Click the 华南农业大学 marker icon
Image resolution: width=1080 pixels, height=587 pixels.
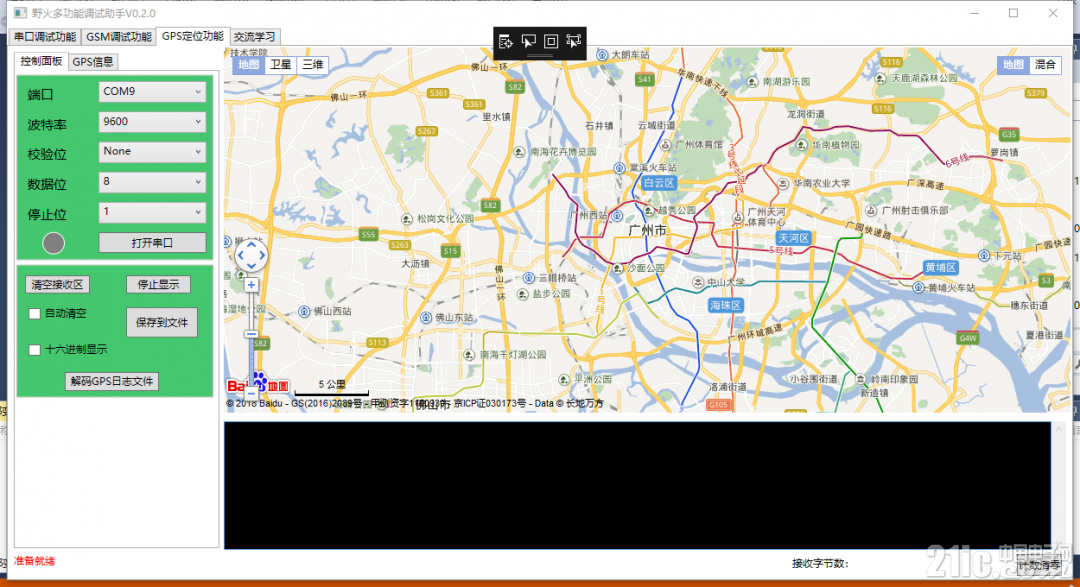[783, 184]
